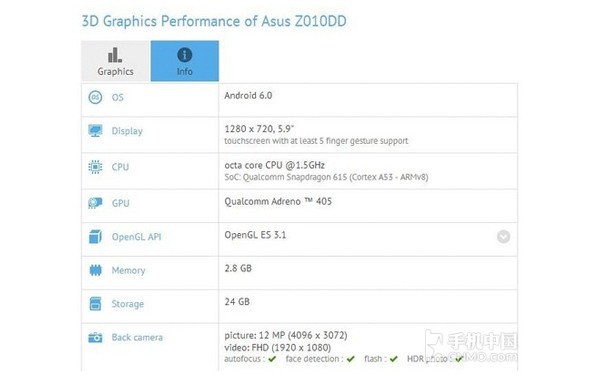Click the Display monitor icon

pos(95,131)
